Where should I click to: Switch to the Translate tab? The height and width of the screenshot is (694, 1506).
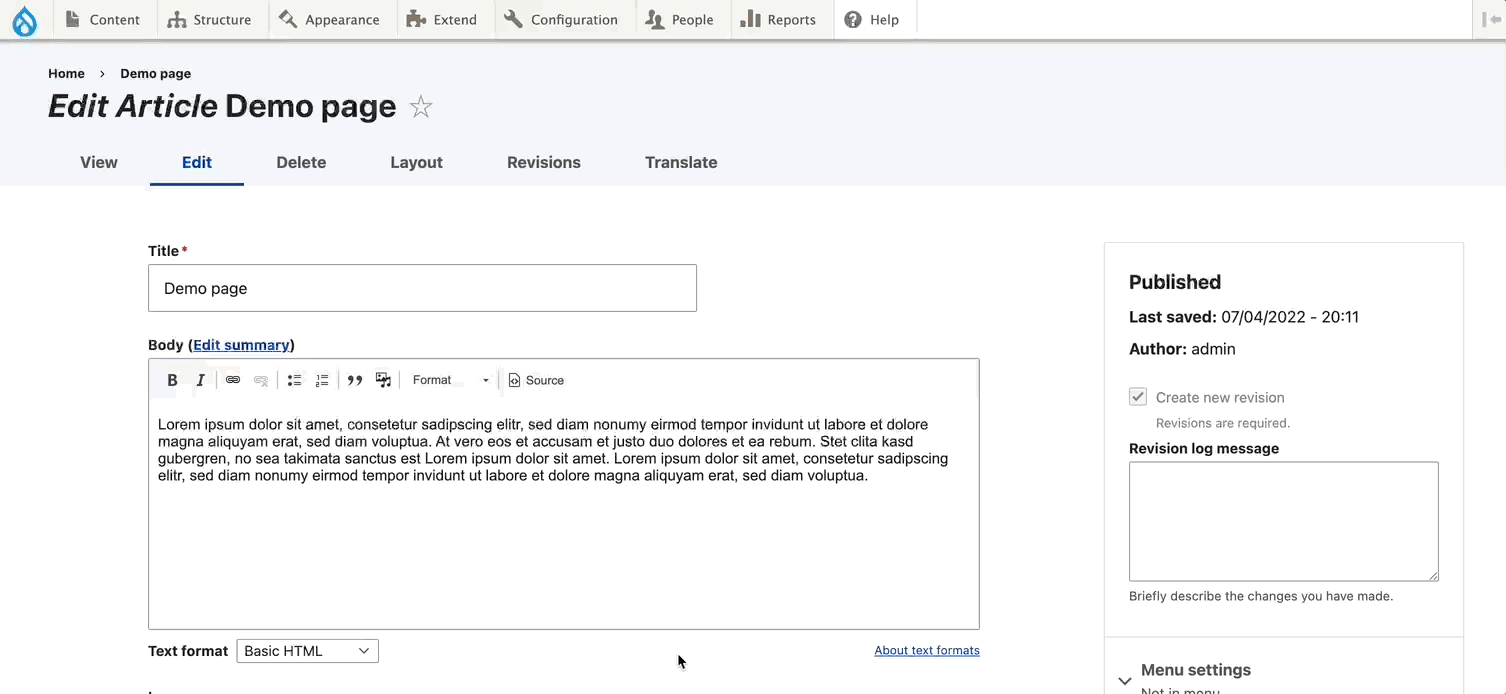pos(681,162)
